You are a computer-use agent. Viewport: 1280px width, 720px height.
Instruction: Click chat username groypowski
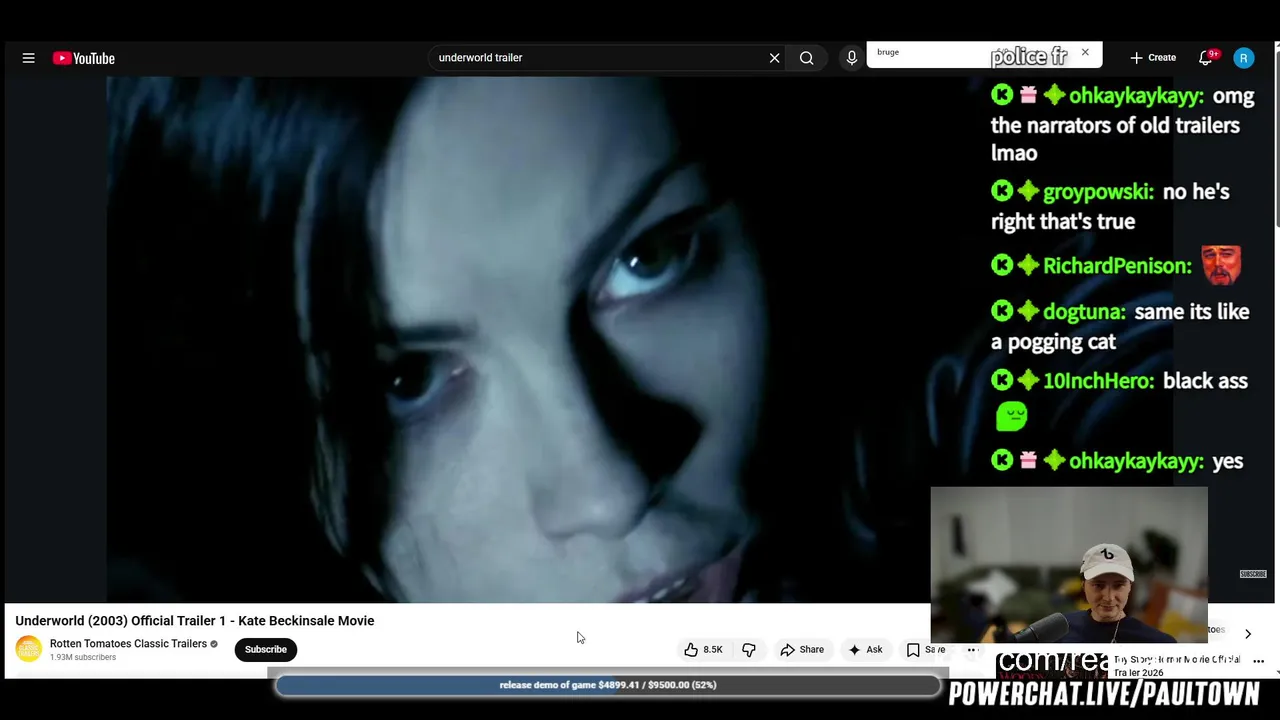pyautogui.click(x=1098, y=192)
